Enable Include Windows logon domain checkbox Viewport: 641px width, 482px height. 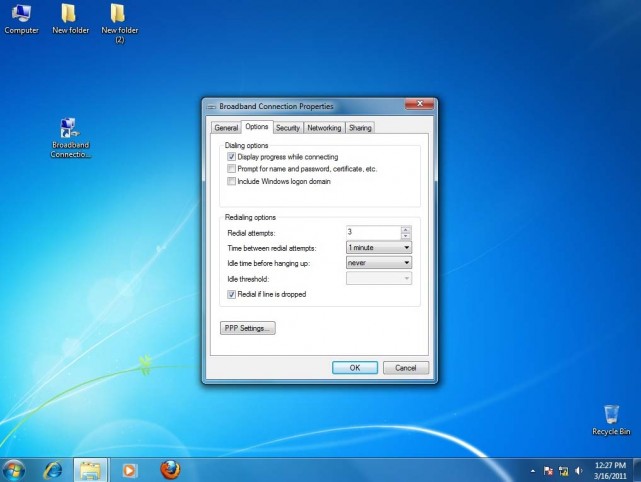click(x=231, y=181)
